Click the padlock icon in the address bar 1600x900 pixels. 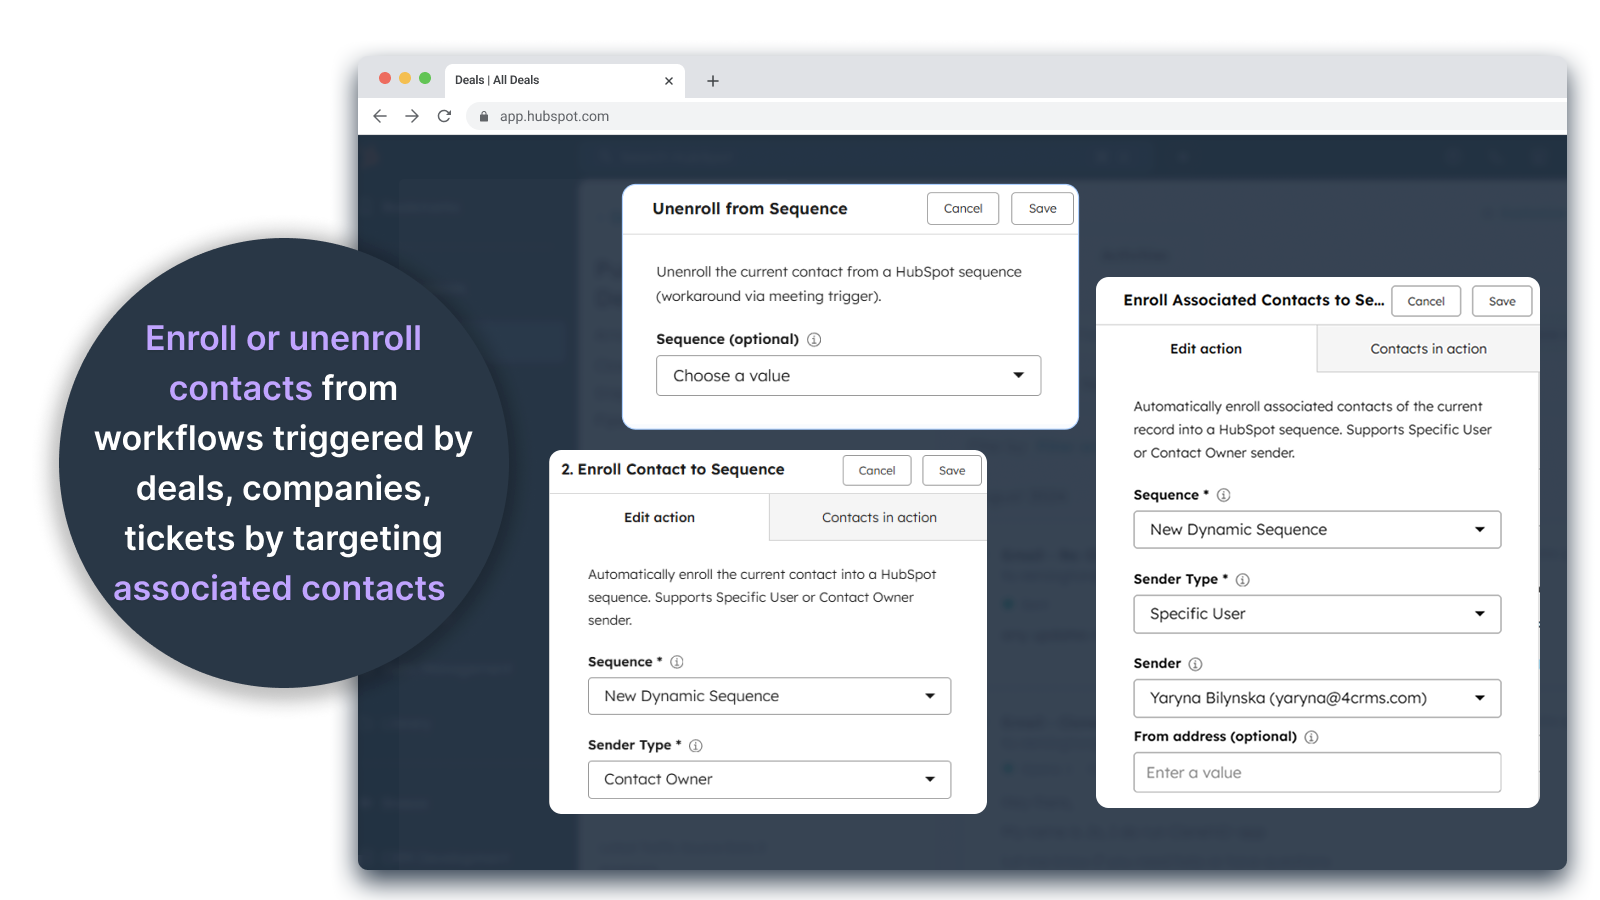pos(483,116)
